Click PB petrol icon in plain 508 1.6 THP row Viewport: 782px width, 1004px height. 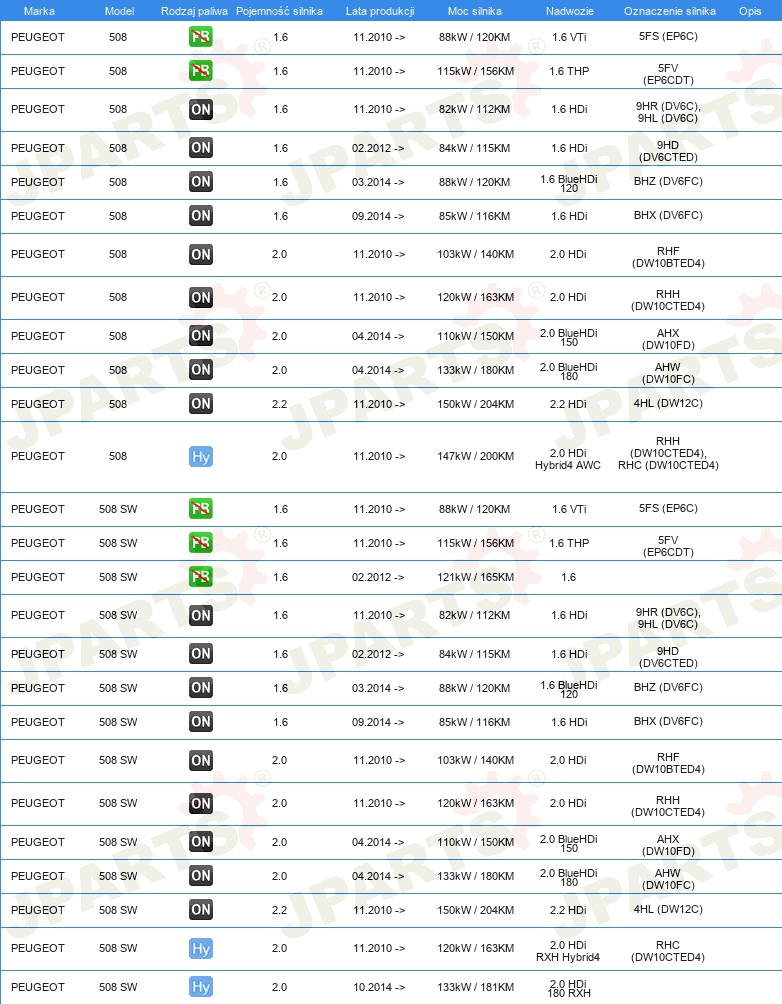(x=200, y=70)
